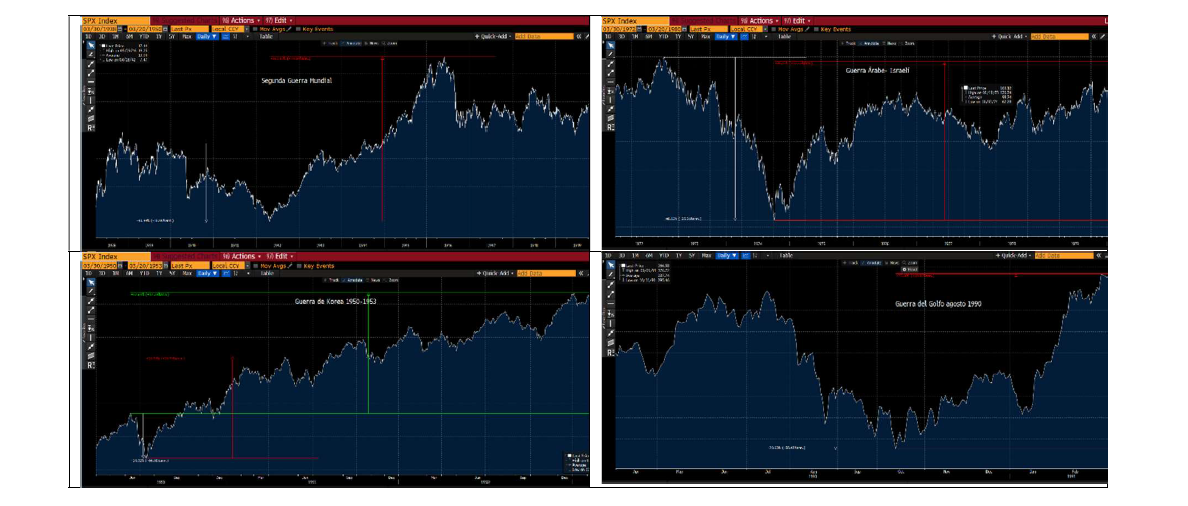Click the line chart type icon in Korea war chart

click(227, 273)
